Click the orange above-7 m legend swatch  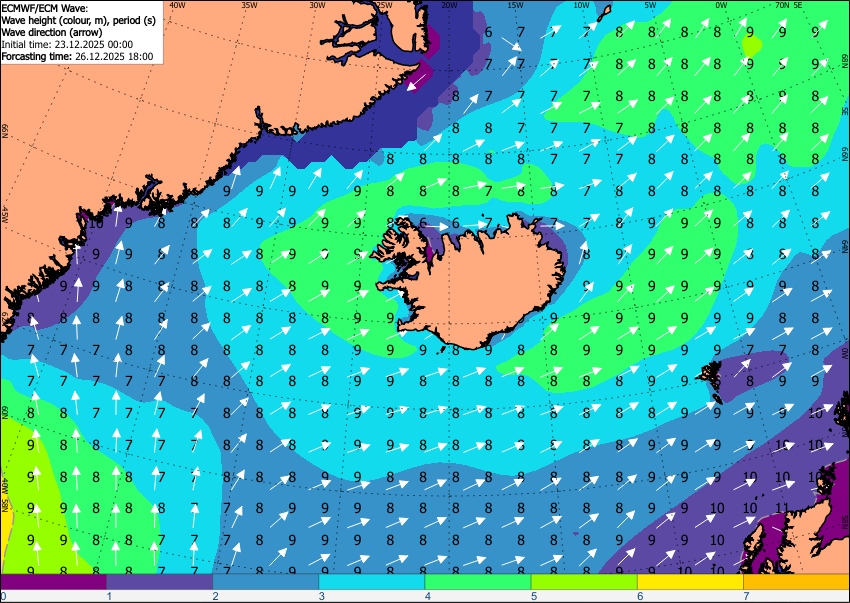[x=797, y=581]
